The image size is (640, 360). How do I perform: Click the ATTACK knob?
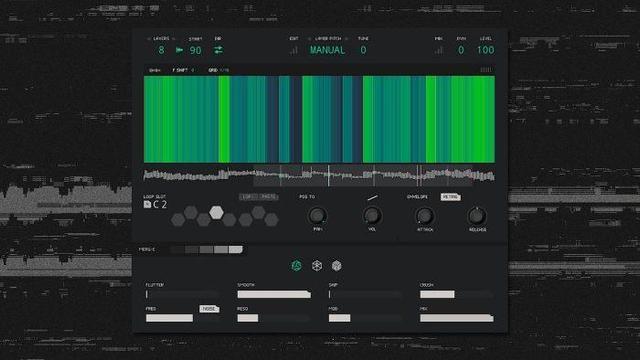point(425,216)
